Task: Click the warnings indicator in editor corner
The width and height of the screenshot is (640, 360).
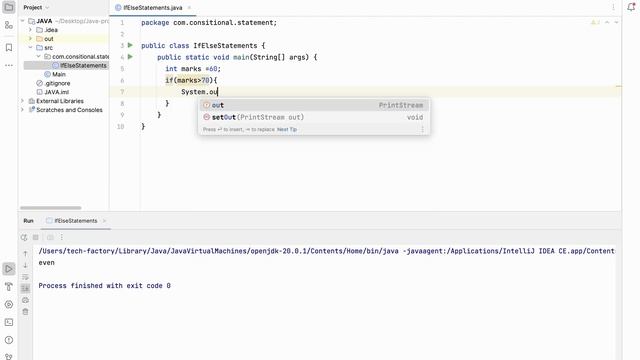Action: click(x=595, y=22)
